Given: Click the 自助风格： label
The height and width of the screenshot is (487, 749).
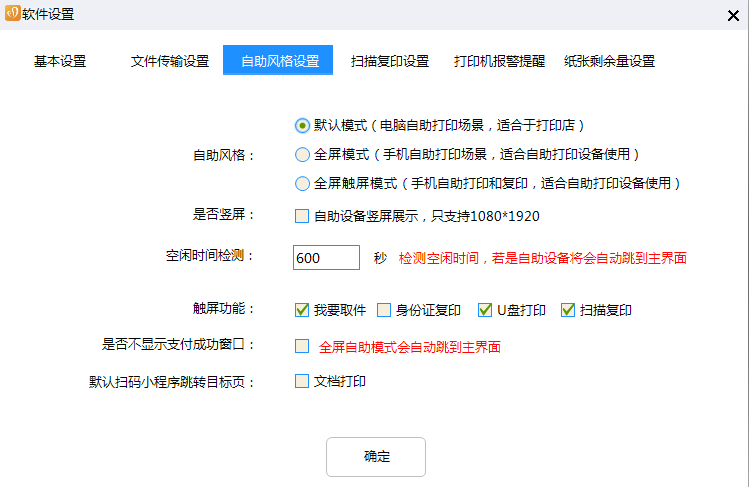Looking at the screenshot, I should point(224,155).
